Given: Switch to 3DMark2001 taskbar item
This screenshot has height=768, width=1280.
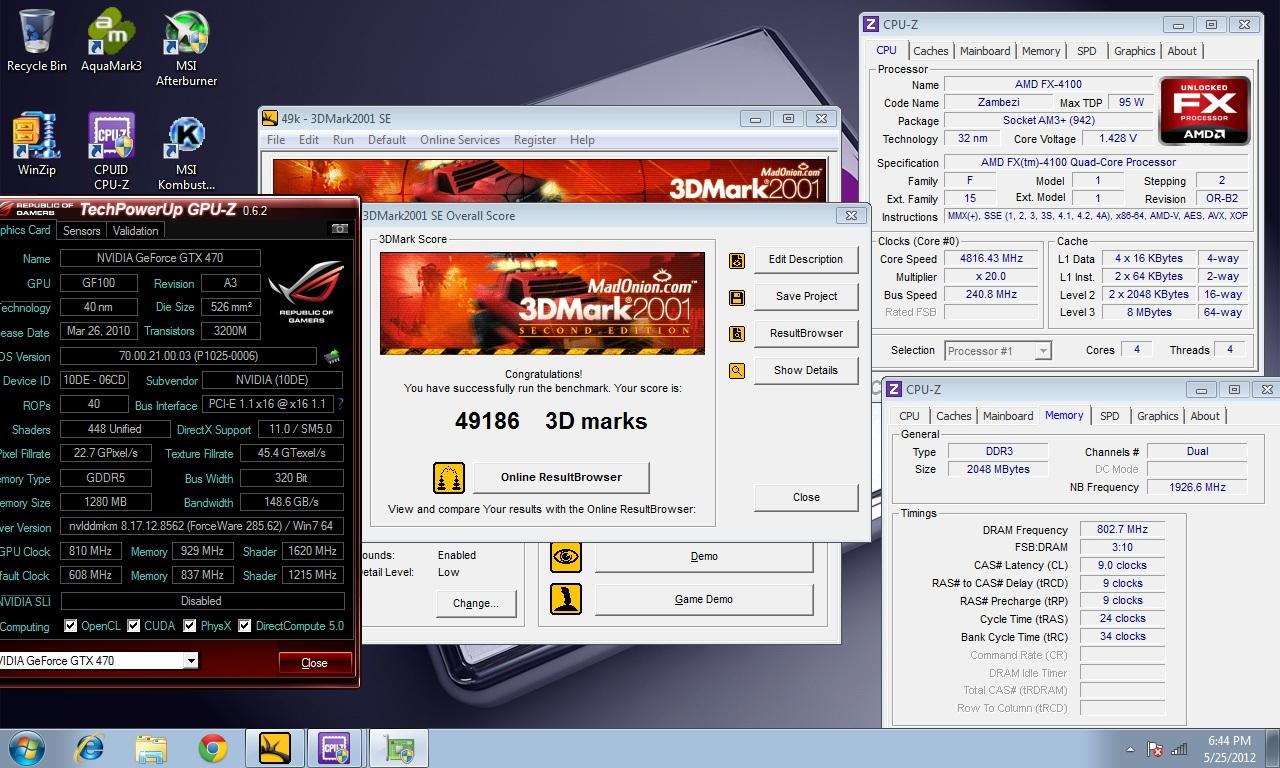Looking at the screenshot, I should pyautogui.click(x=275, y=748).
